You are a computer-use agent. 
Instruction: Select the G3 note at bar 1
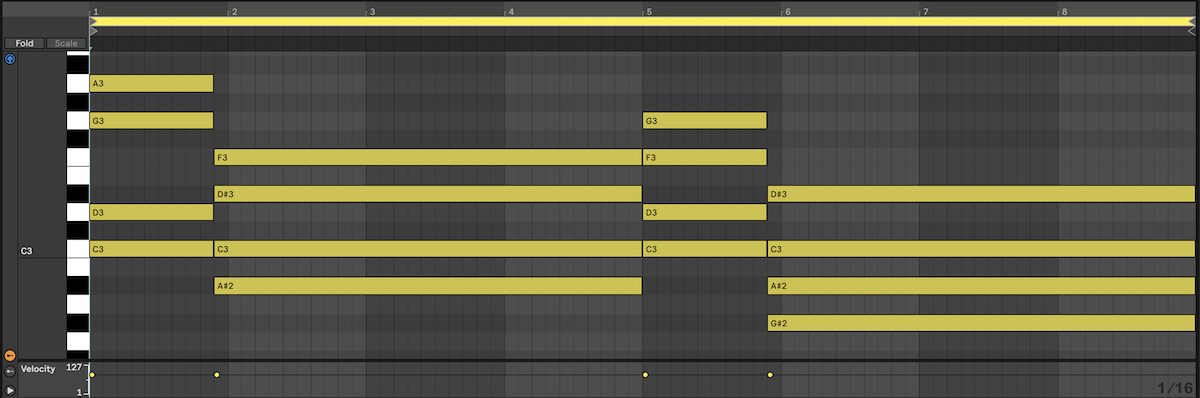tap(151, 120)
